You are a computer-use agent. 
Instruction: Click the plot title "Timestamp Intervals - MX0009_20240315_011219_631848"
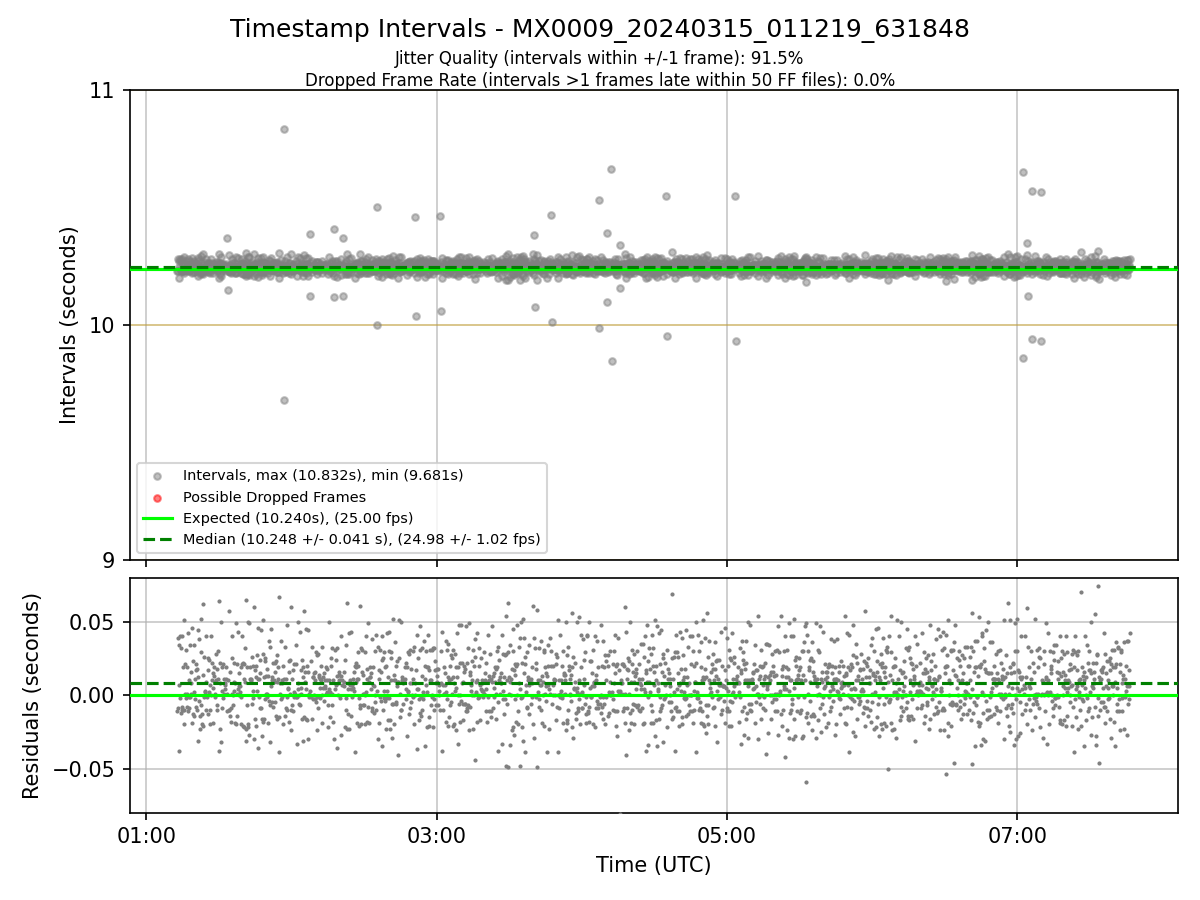click(599, 29)
